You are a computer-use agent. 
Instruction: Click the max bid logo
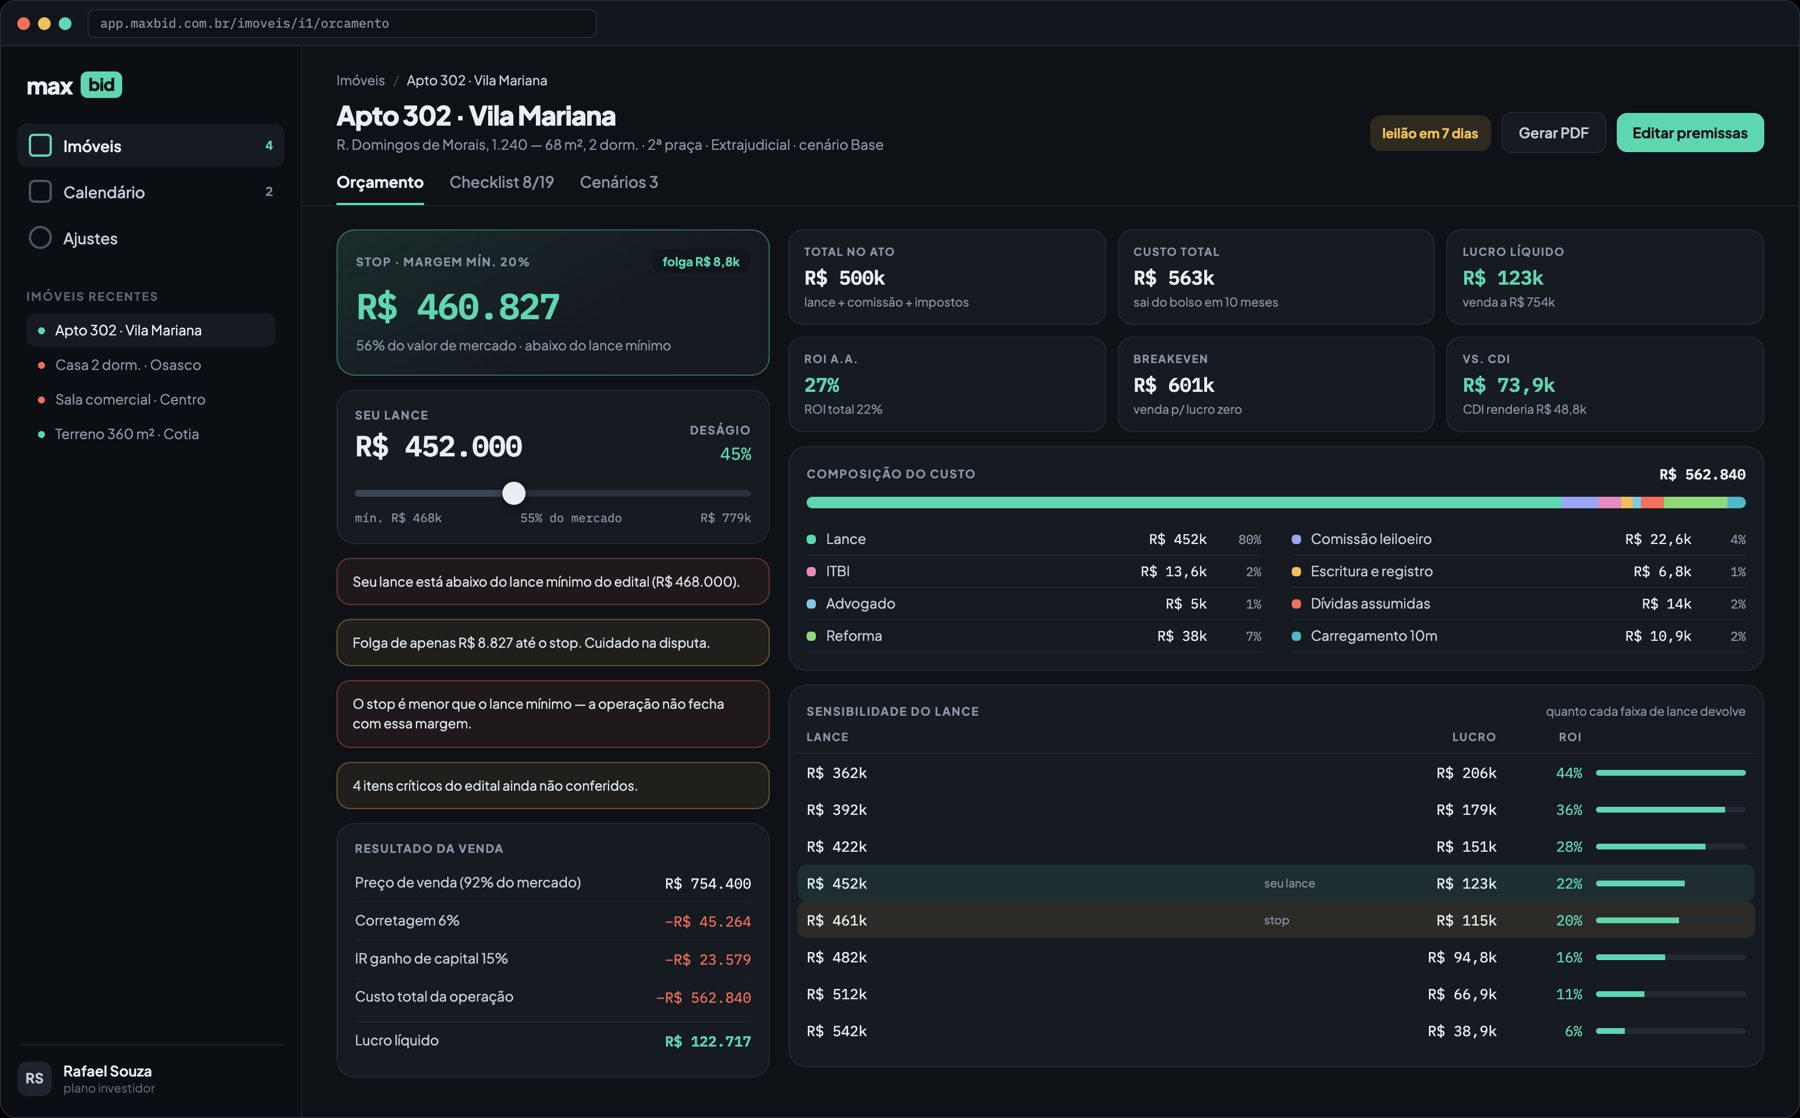coord(74,85)
